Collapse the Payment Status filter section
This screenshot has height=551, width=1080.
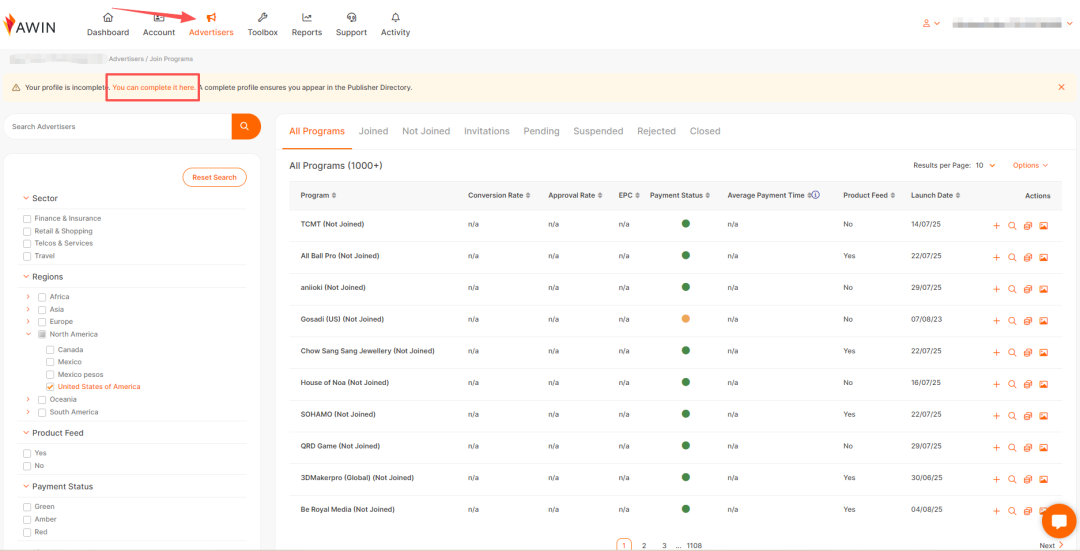[x=26, y=487]
